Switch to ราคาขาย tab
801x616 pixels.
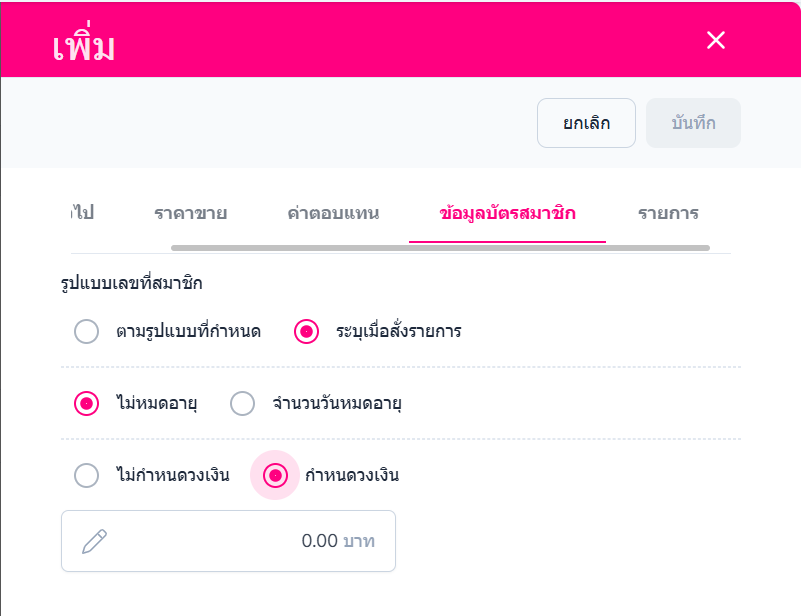pos(190,213)
